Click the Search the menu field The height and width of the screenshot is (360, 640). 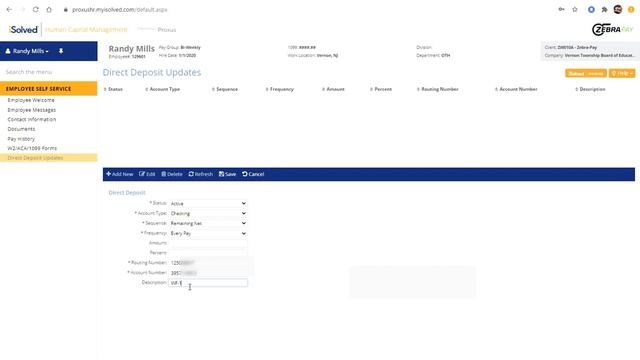pos(49,72)
